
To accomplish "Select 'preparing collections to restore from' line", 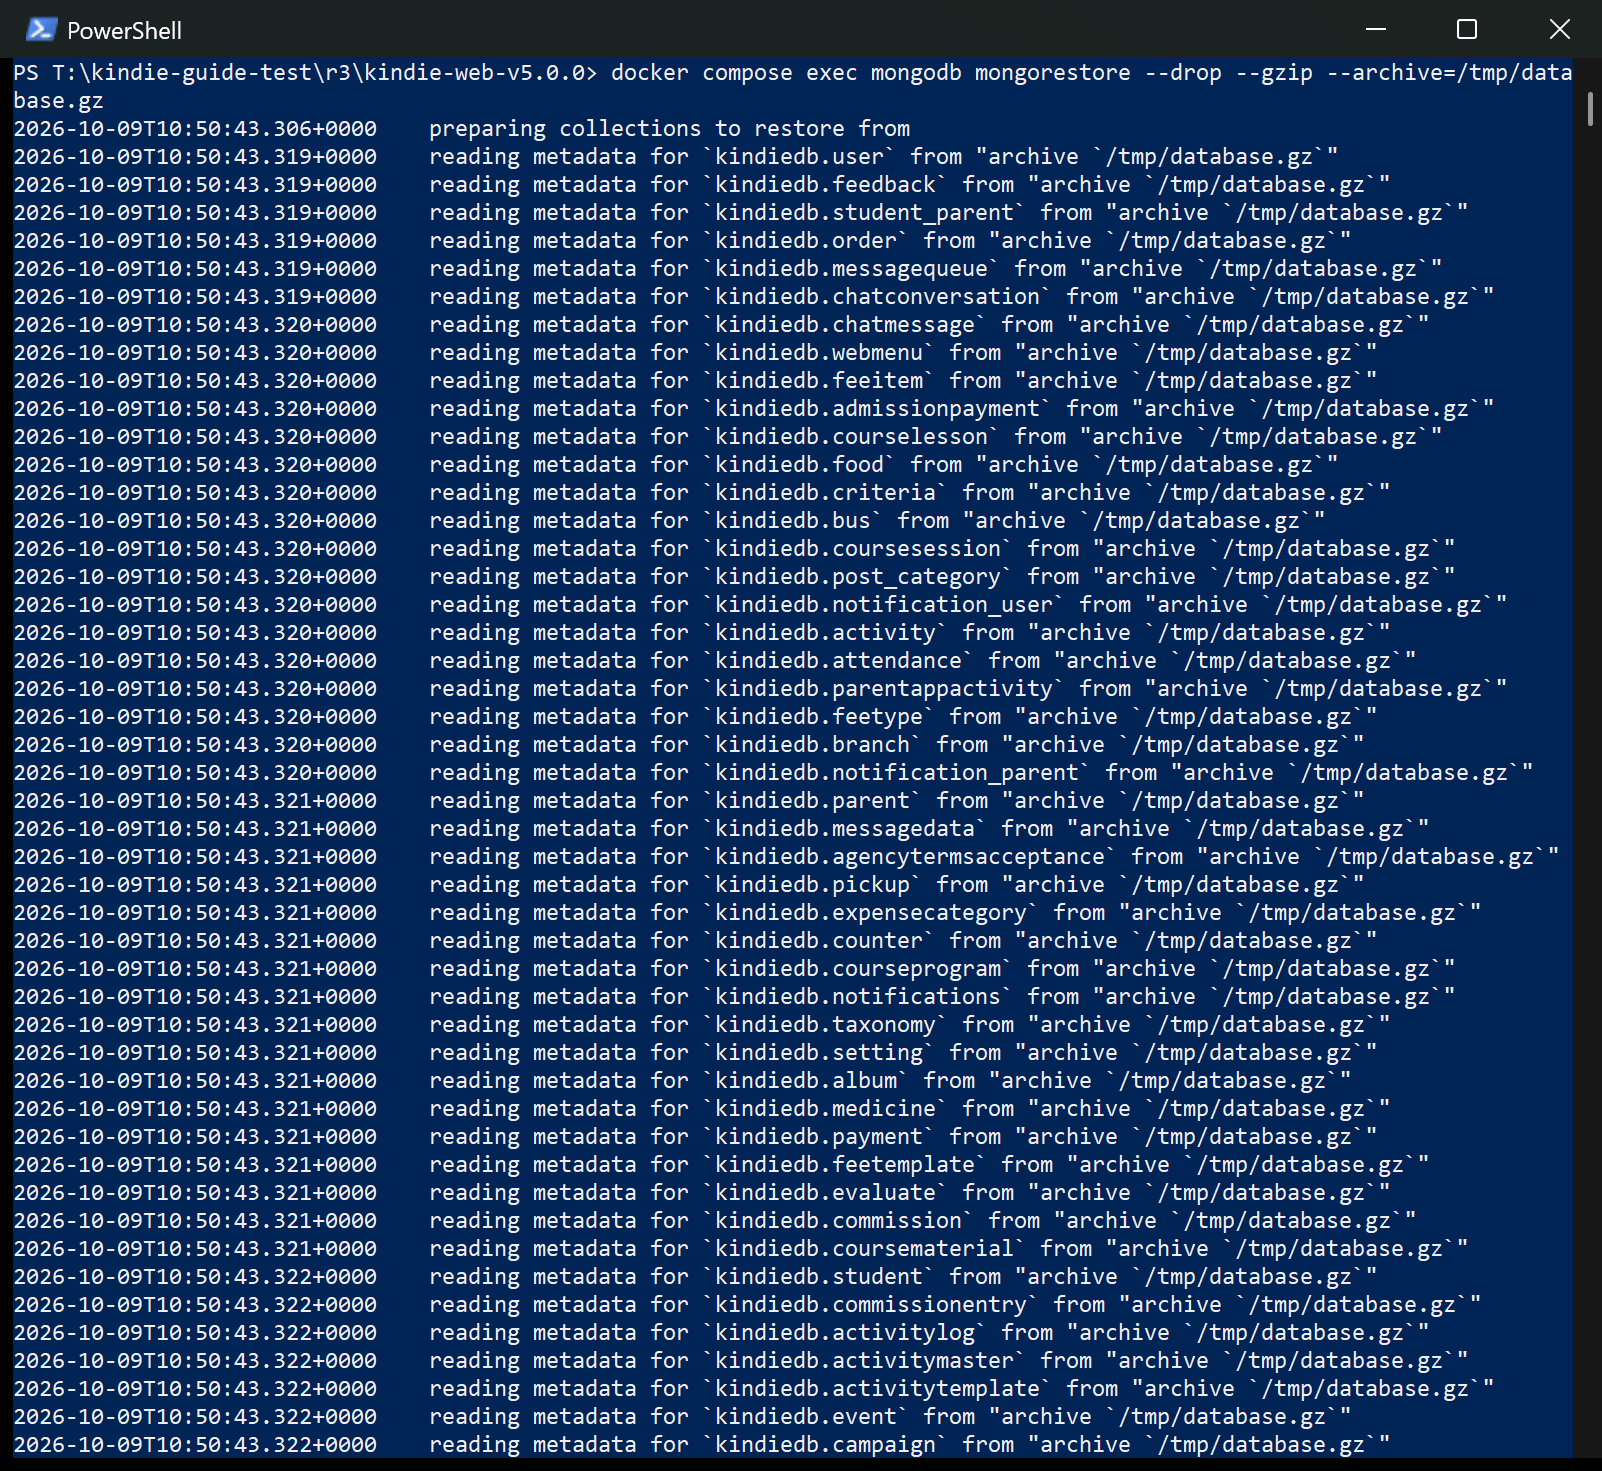I will tap(669, 129).
